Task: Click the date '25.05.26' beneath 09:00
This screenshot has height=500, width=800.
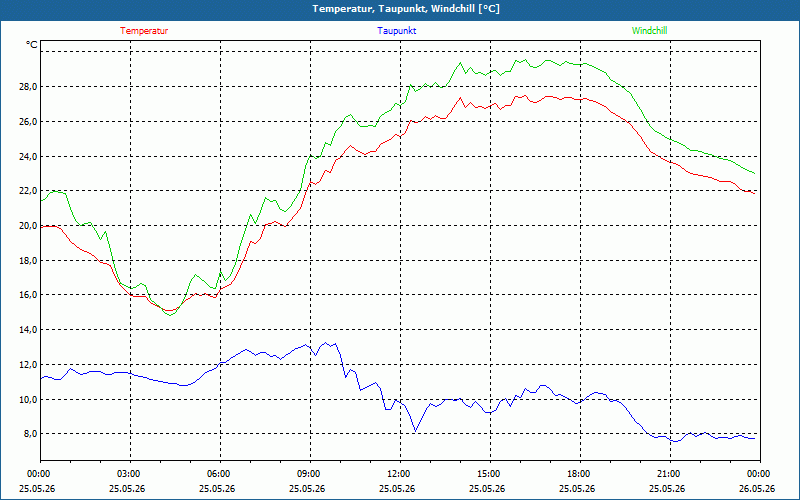Action: point(307,489)
